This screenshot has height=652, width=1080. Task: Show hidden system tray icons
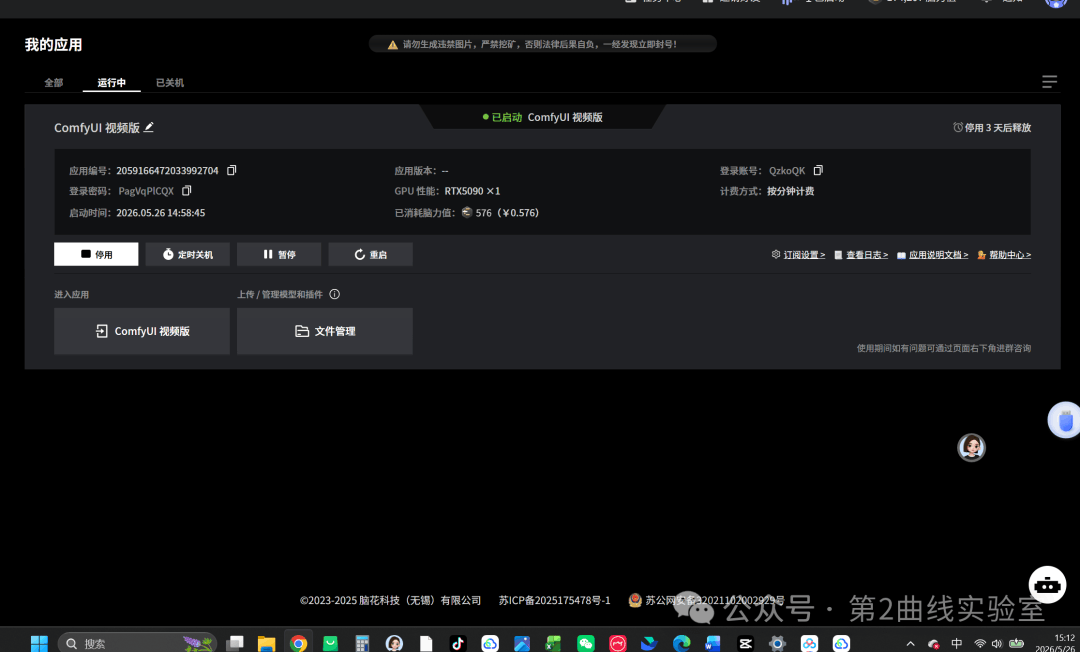pos(911,644)
